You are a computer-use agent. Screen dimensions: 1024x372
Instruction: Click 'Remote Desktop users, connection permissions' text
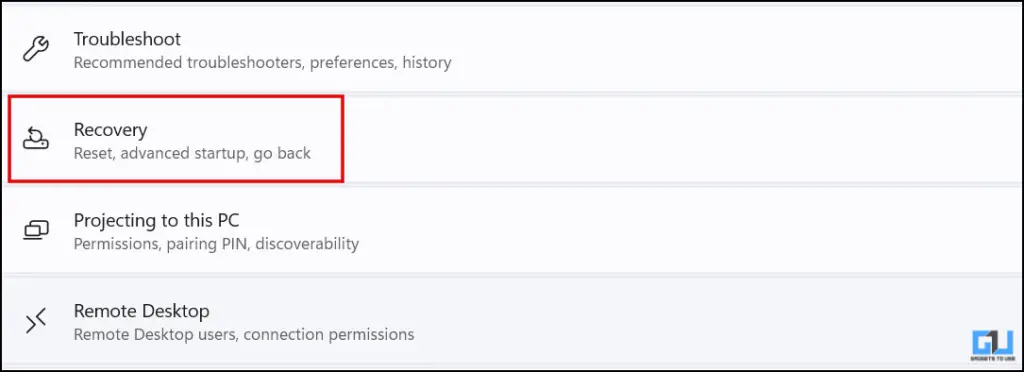pyautogui.click(x=244, y=335)
